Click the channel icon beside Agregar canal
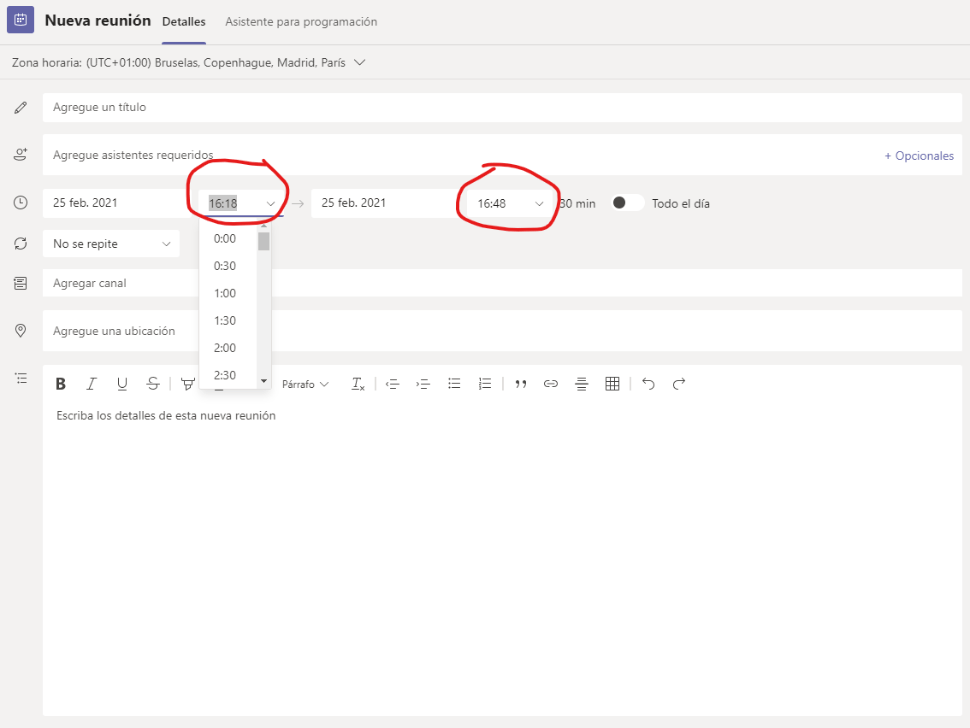This screenshot has width=970, height=728. [x=20, y=283]
